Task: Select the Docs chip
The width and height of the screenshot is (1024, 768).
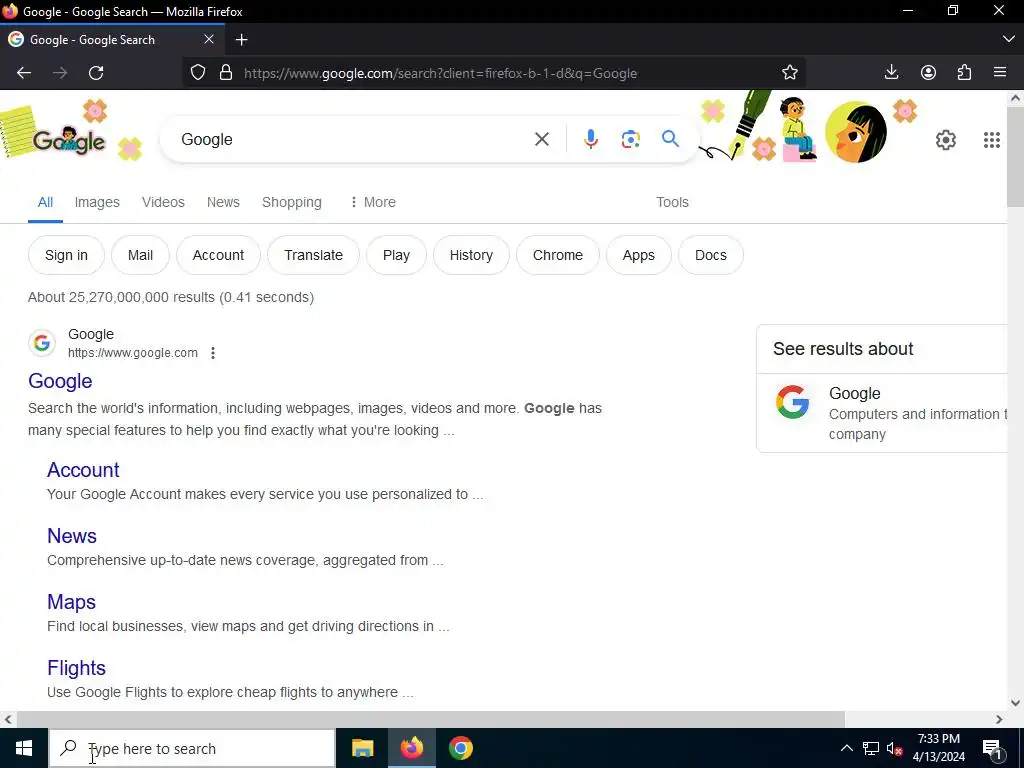Action: 711,255
